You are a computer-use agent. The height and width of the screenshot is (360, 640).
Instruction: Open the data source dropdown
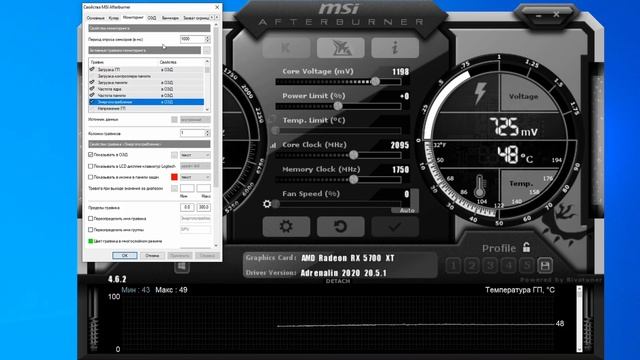click(x=195, y=120)
